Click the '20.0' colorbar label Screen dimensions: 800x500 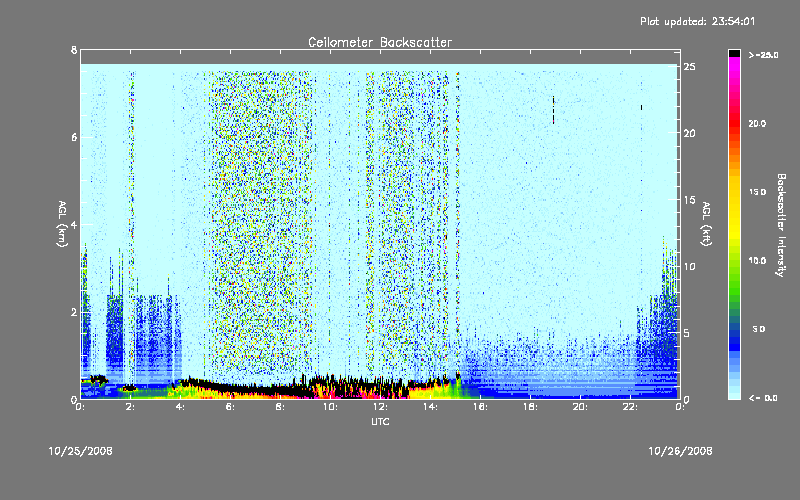[x=758, y=123]
